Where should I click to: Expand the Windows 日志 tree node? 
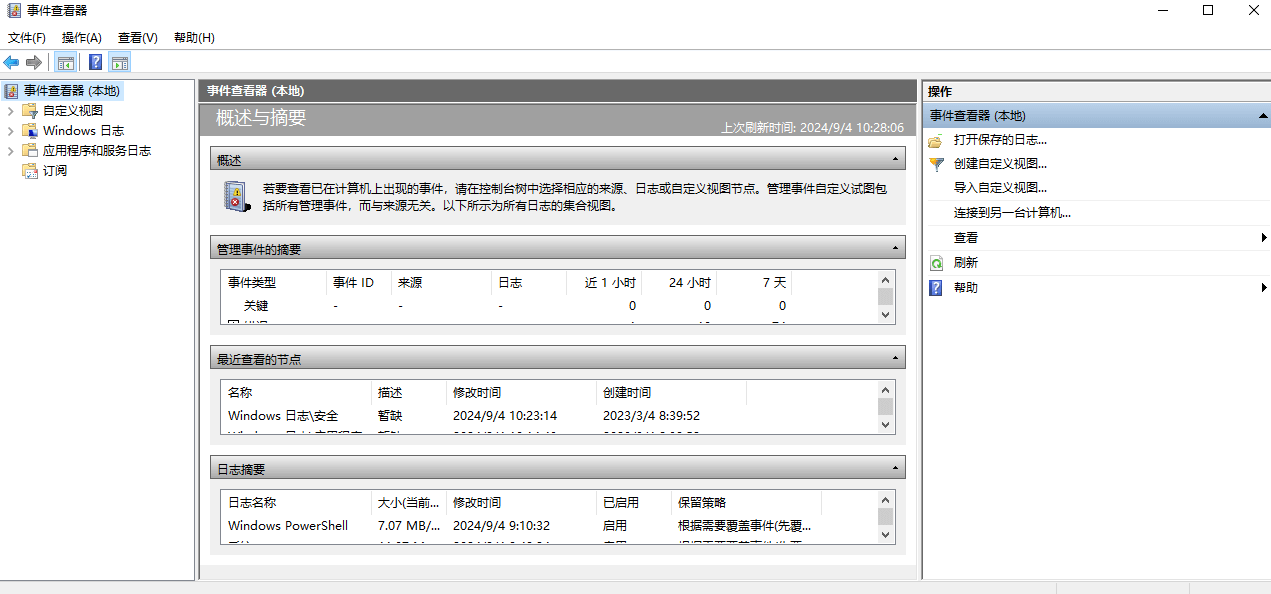(x=11, y=128)
